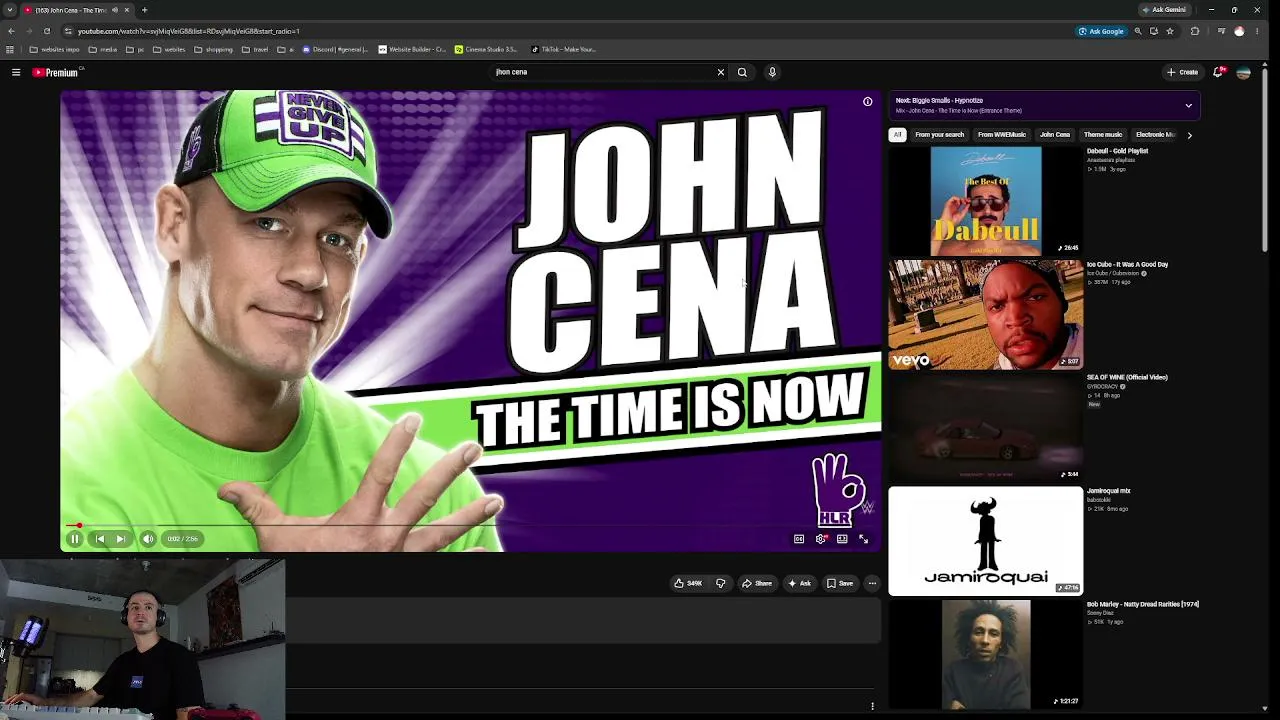Run the search with the magnifier button
This screenshot has height=720, width=1280.
742,72
